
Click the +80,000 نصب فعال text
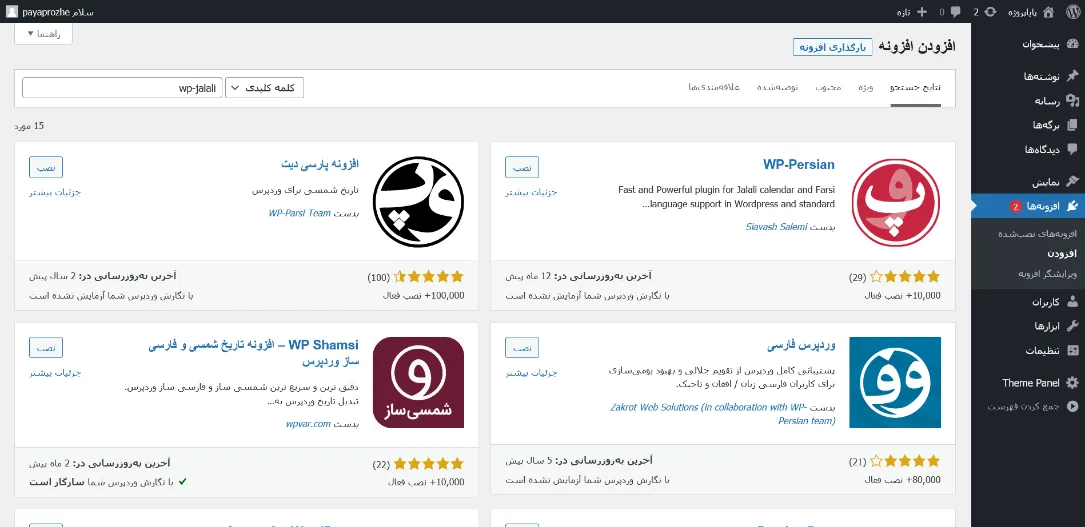click(903, 479)
